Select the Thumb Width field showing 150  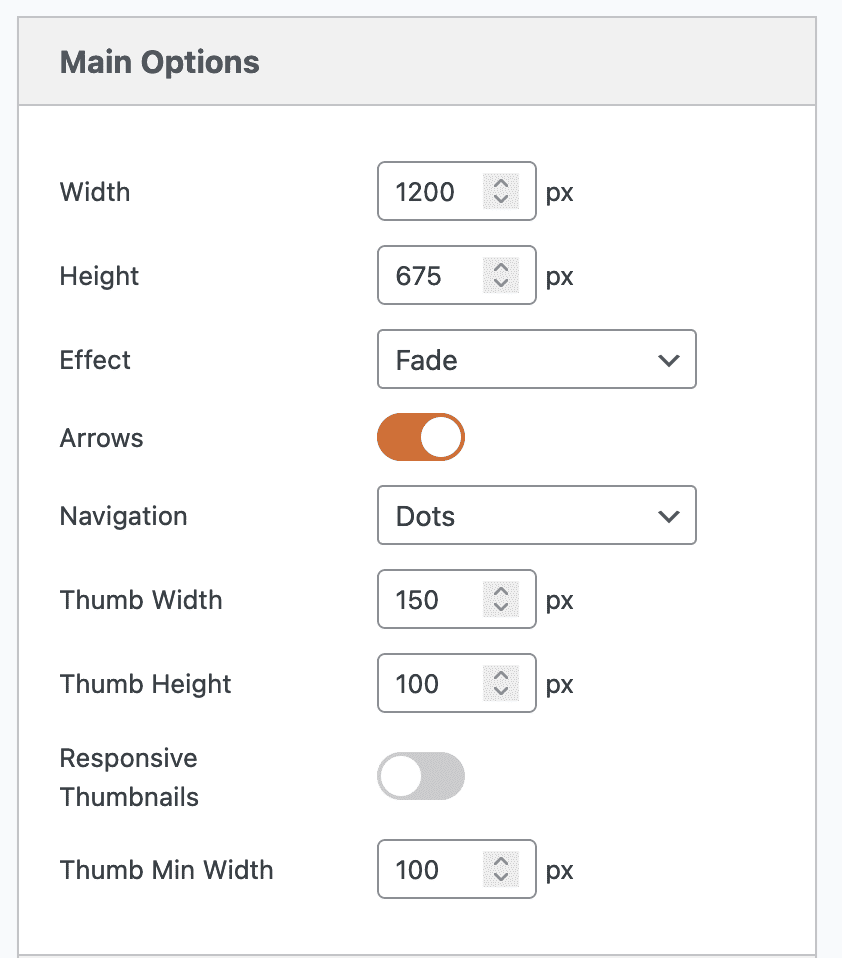tap(456, 599)
